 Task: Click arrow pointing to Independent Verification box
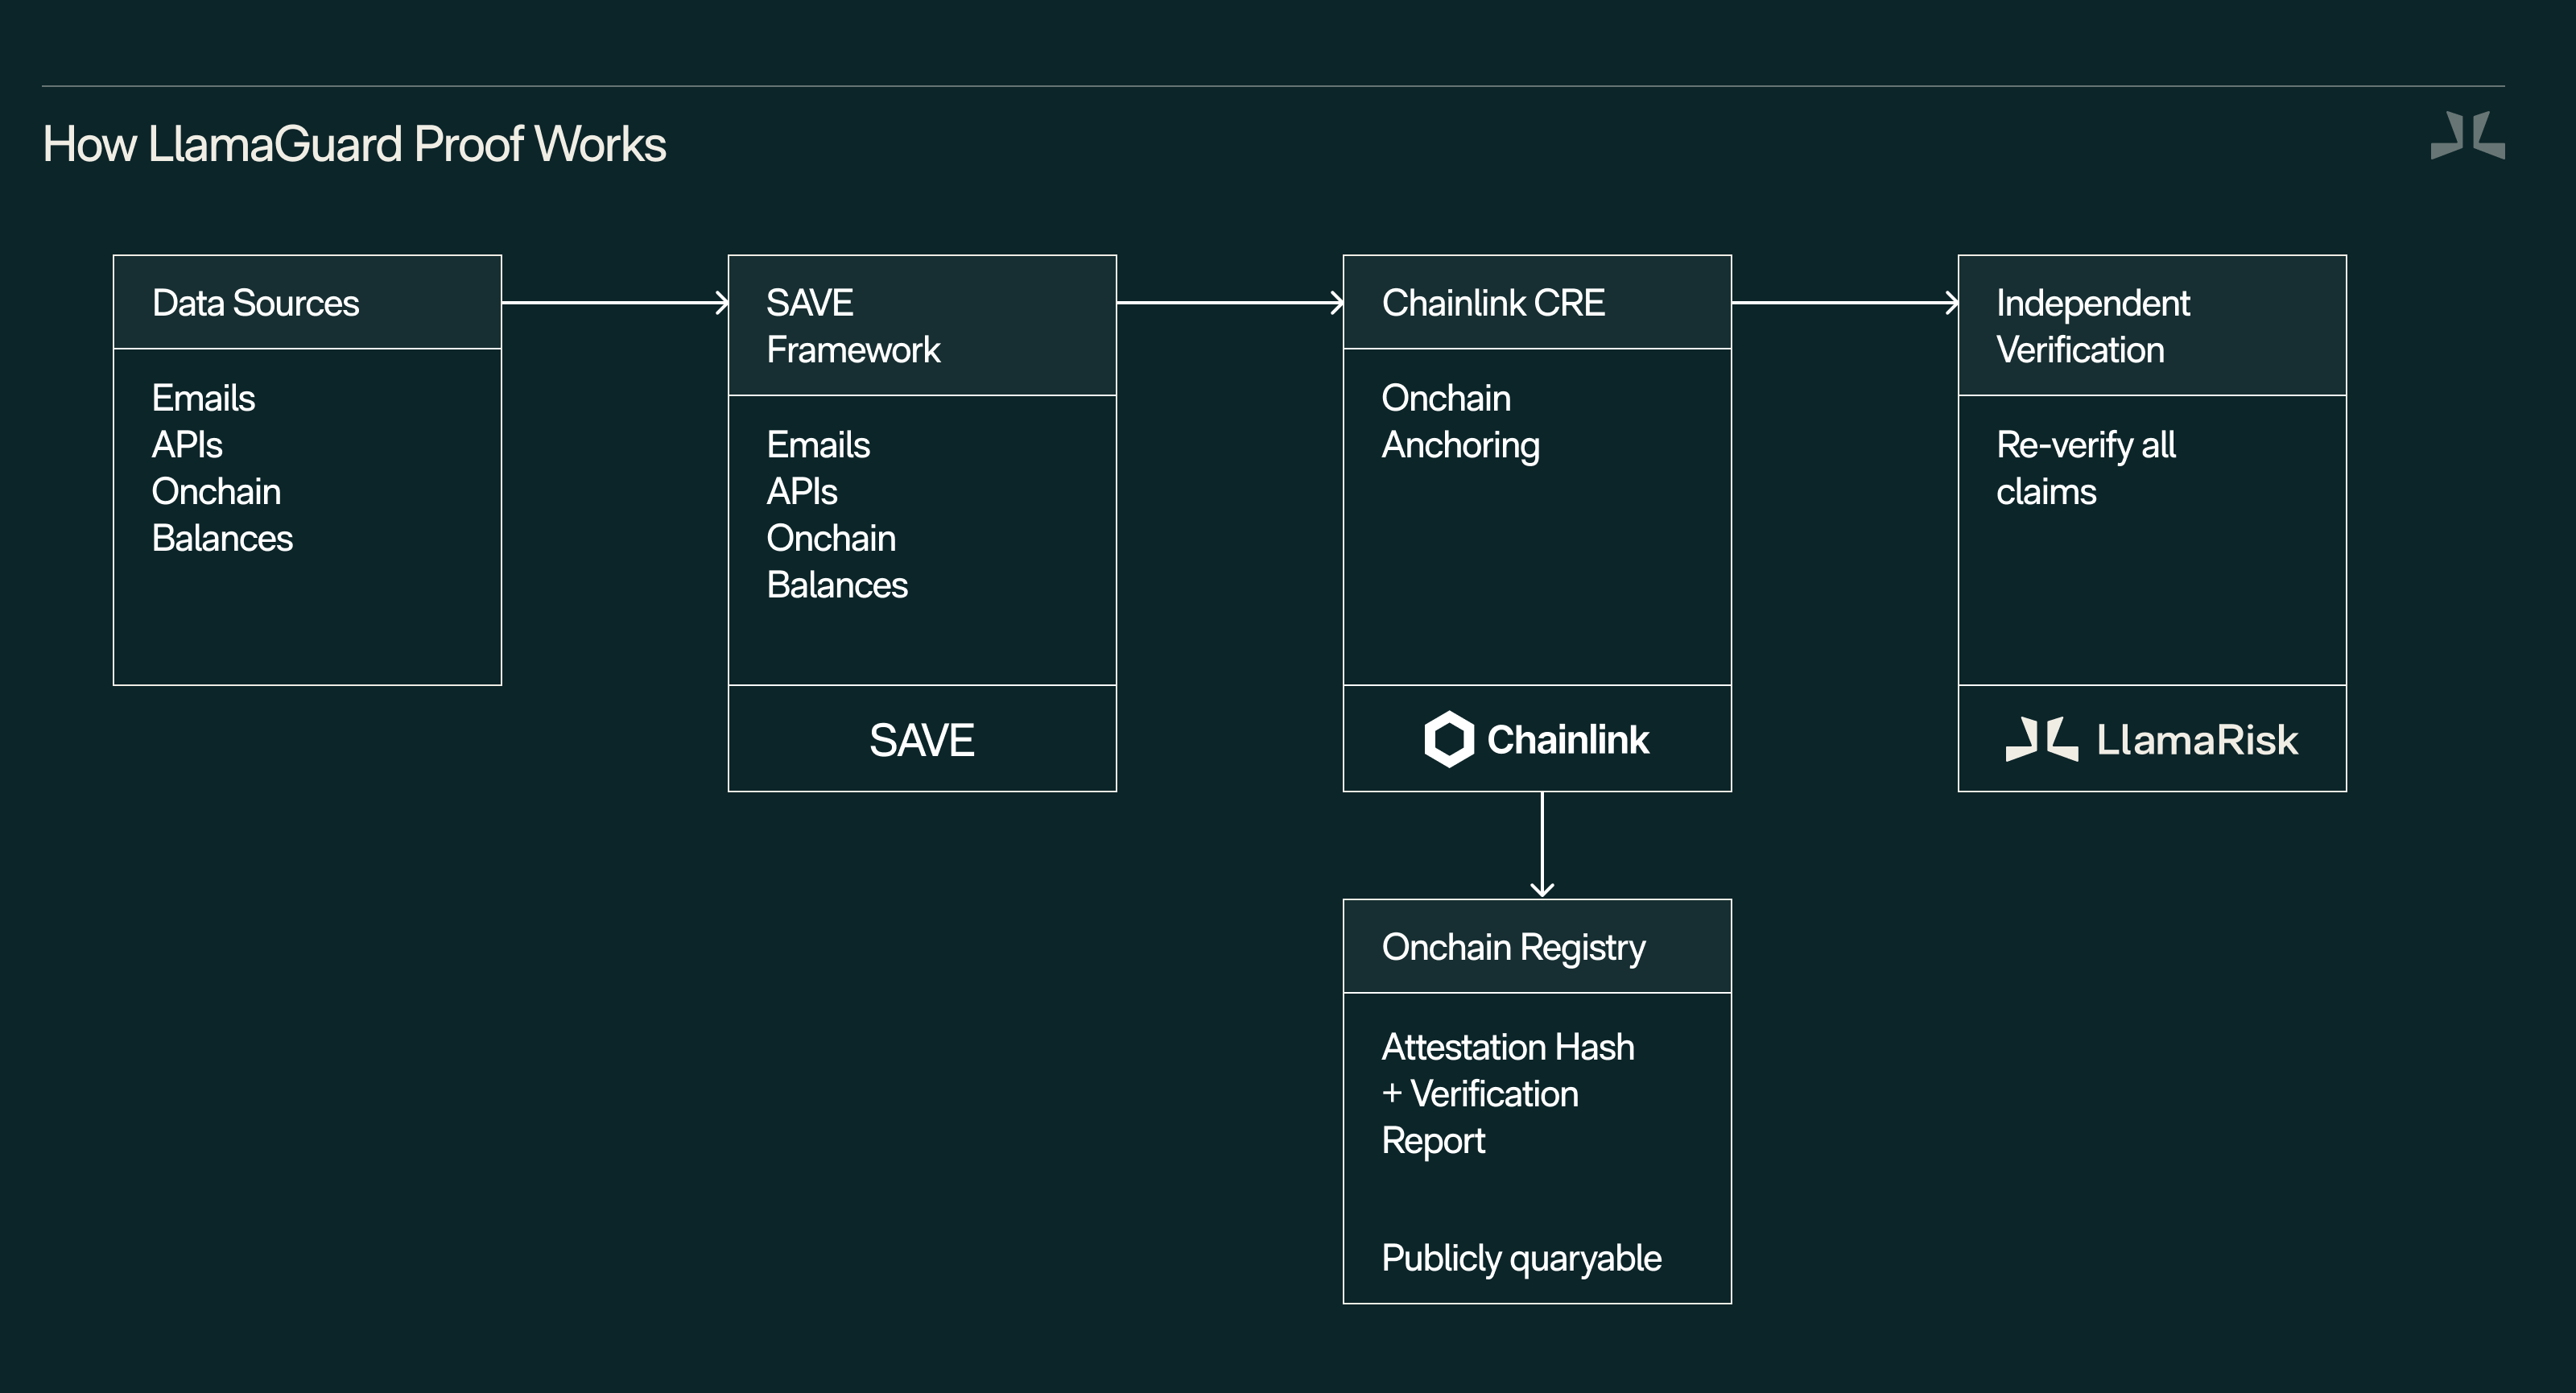tap(1844, 302)
